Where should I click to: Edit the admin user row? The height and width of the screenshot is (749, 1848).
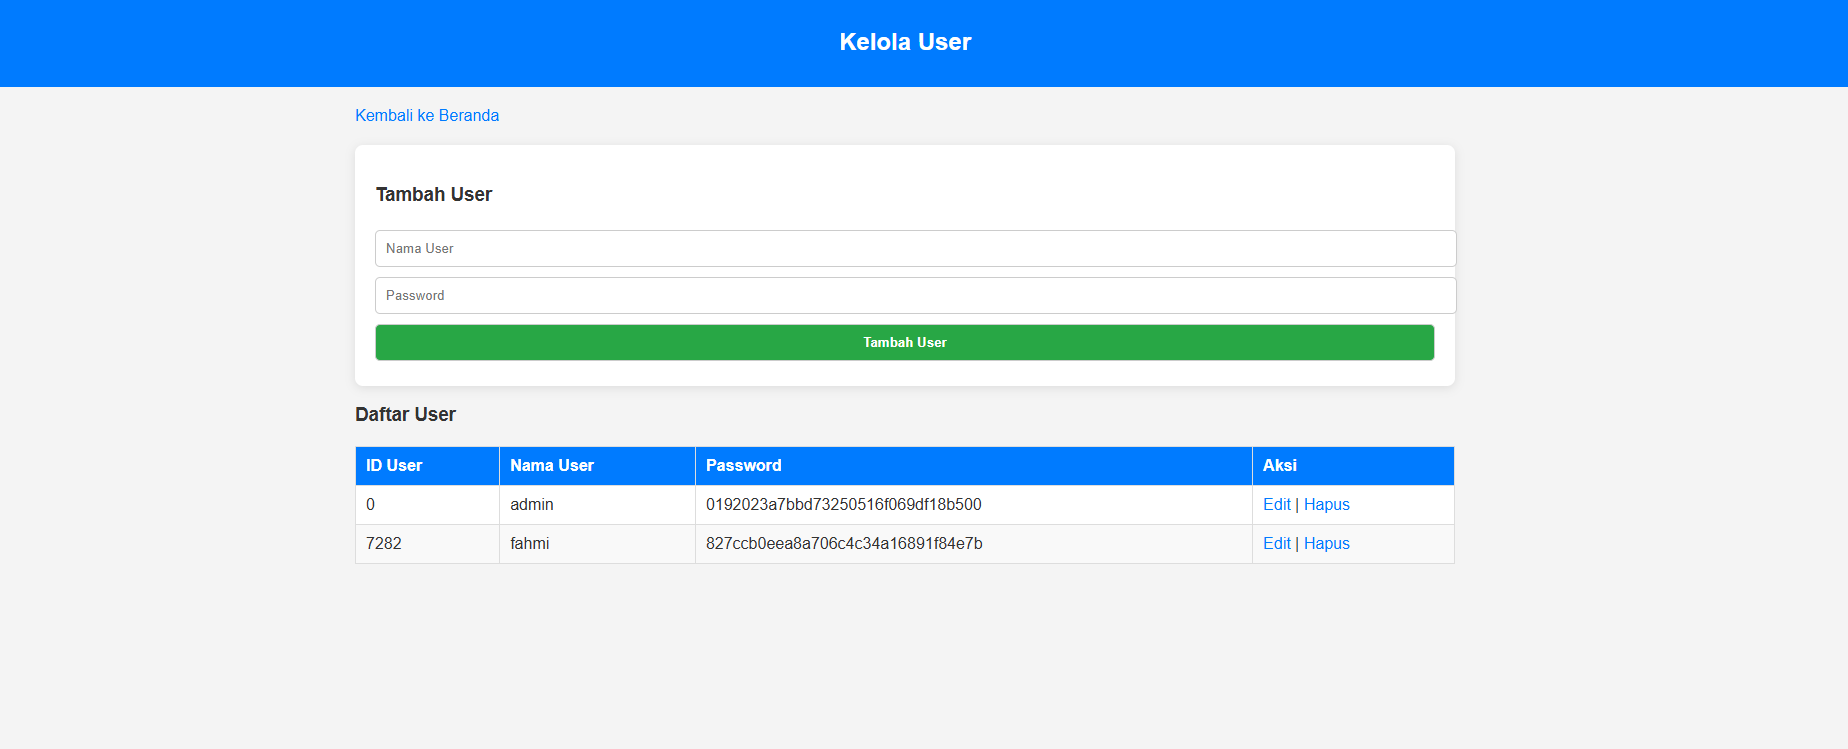coord(1277,505)
